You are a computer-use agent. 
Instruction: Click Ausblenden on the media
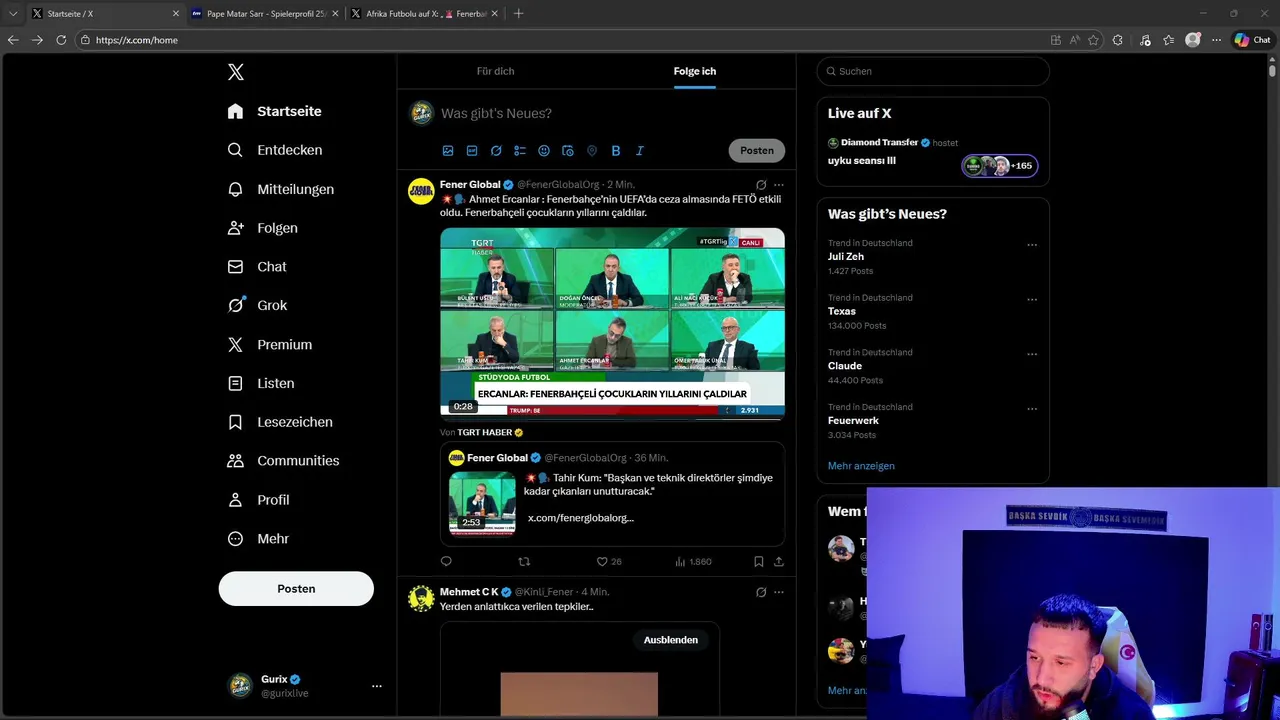(x=671, y=640)
